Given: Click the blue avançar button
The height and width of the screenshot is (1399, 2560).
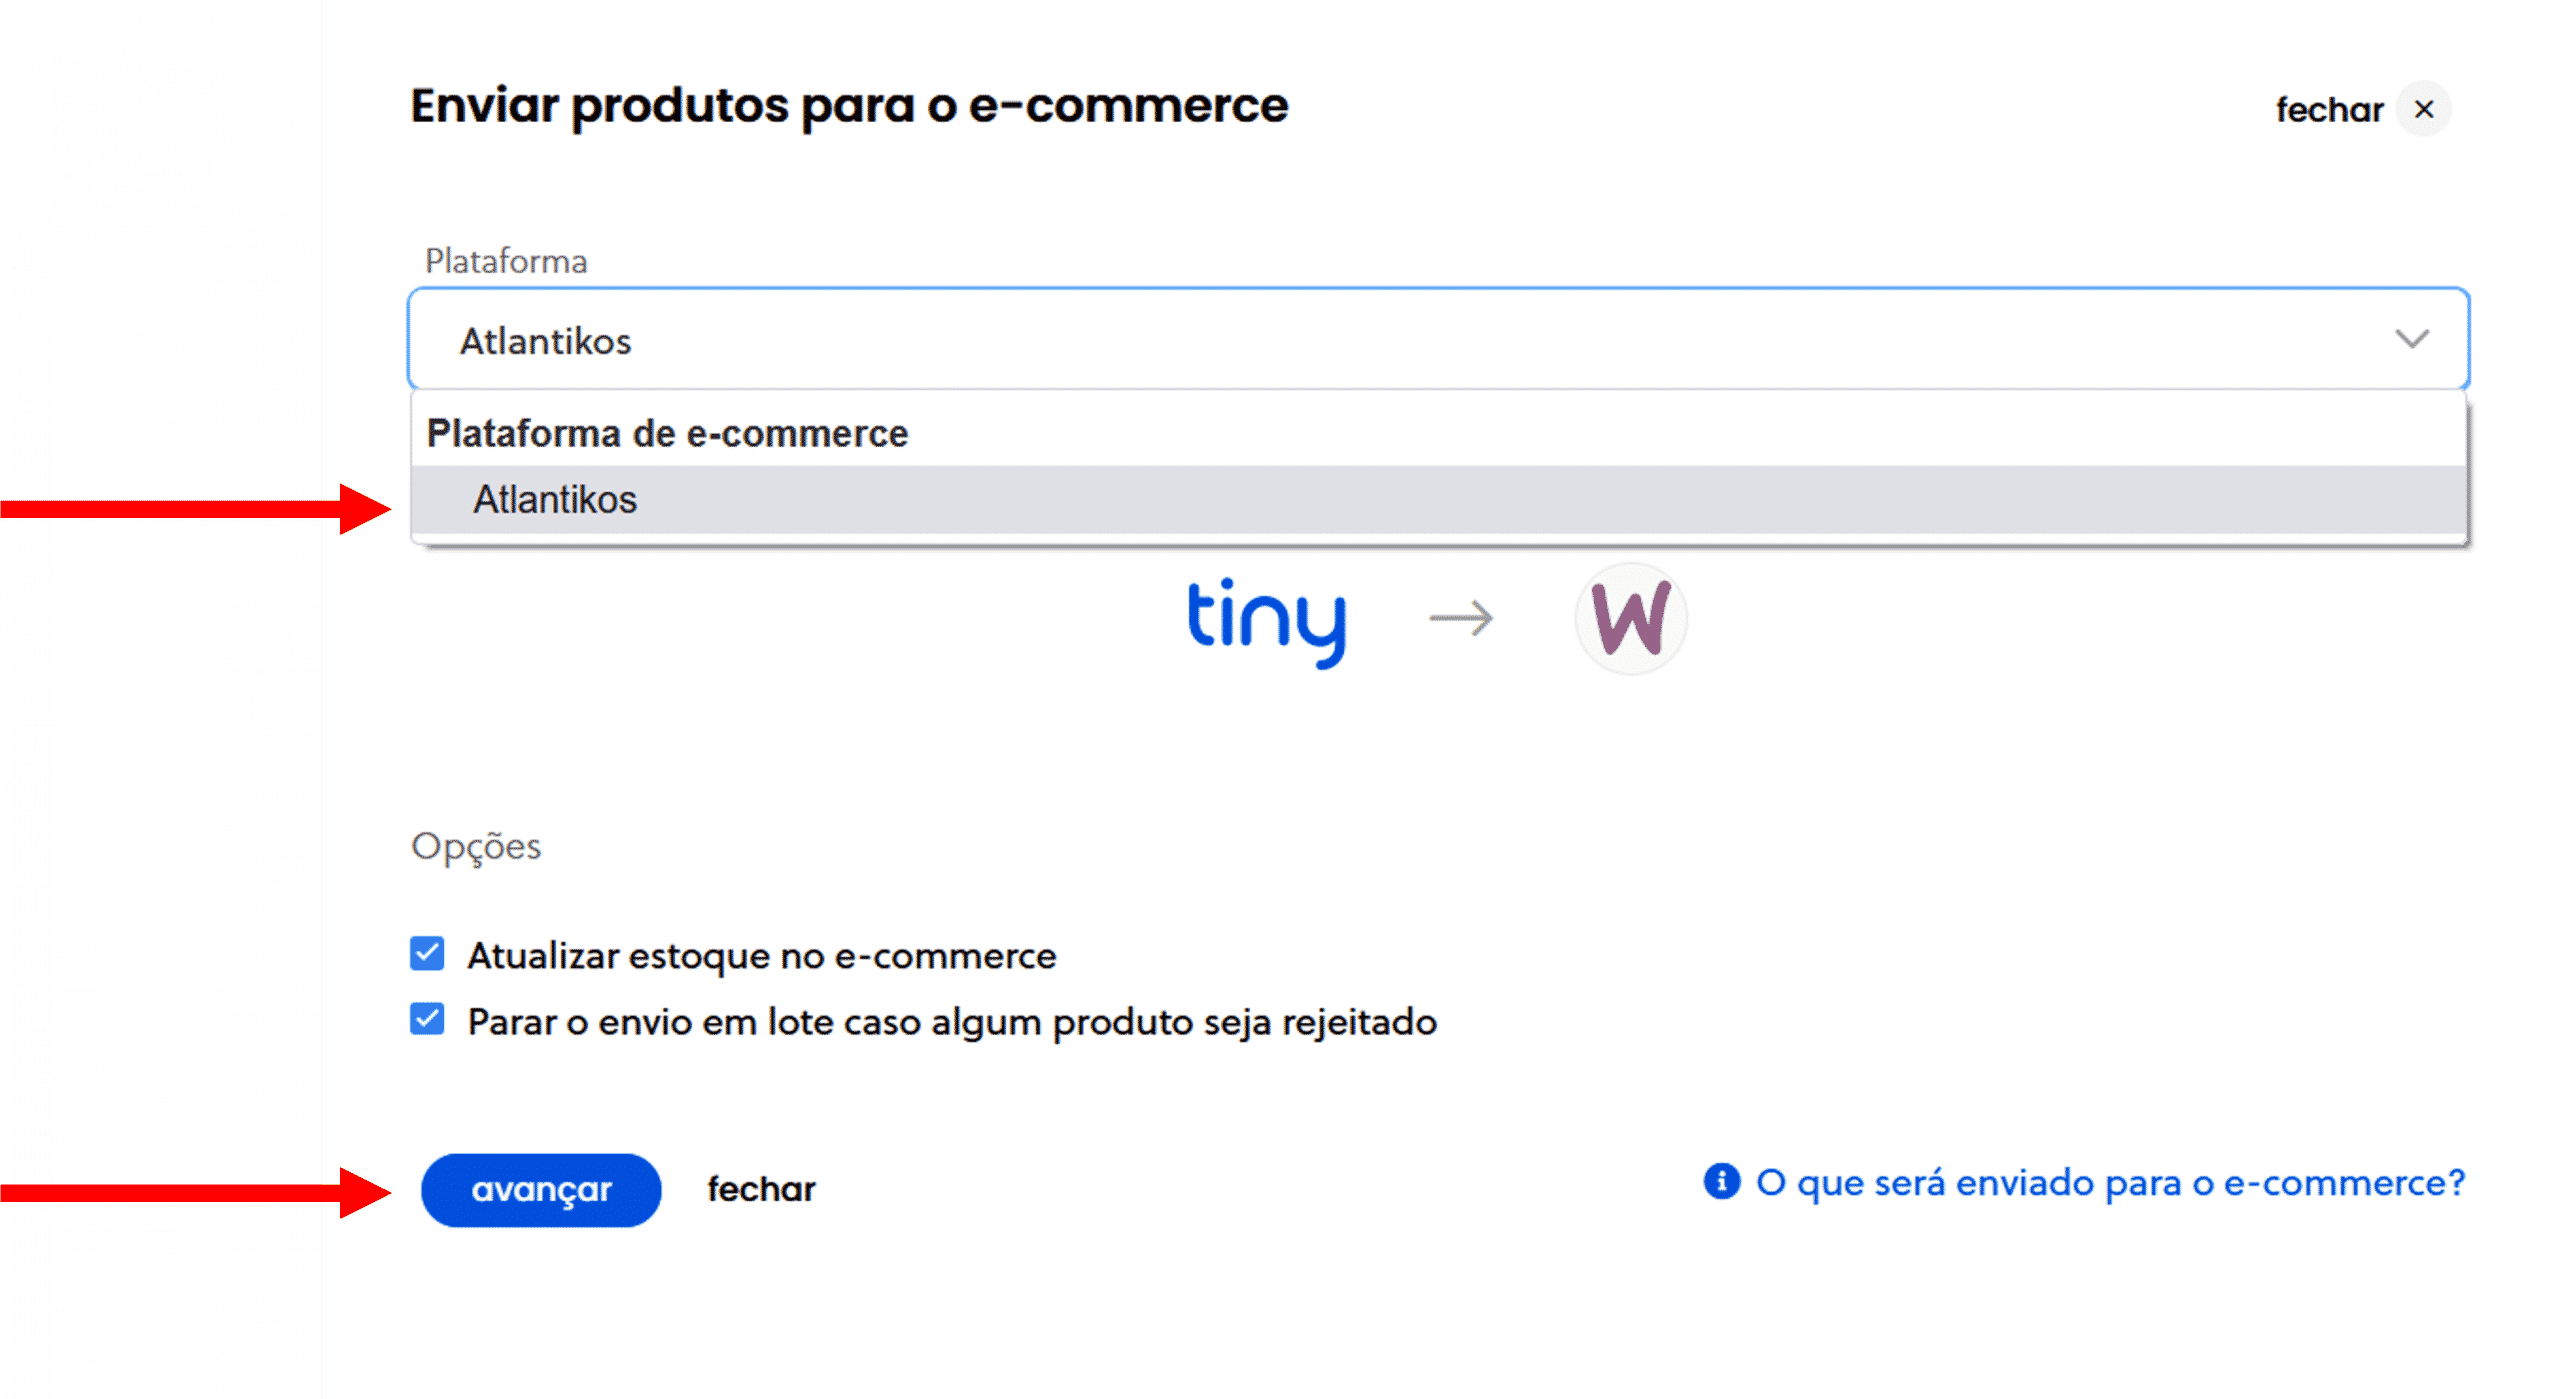Looking at the screenshot, I should 540,1190.
